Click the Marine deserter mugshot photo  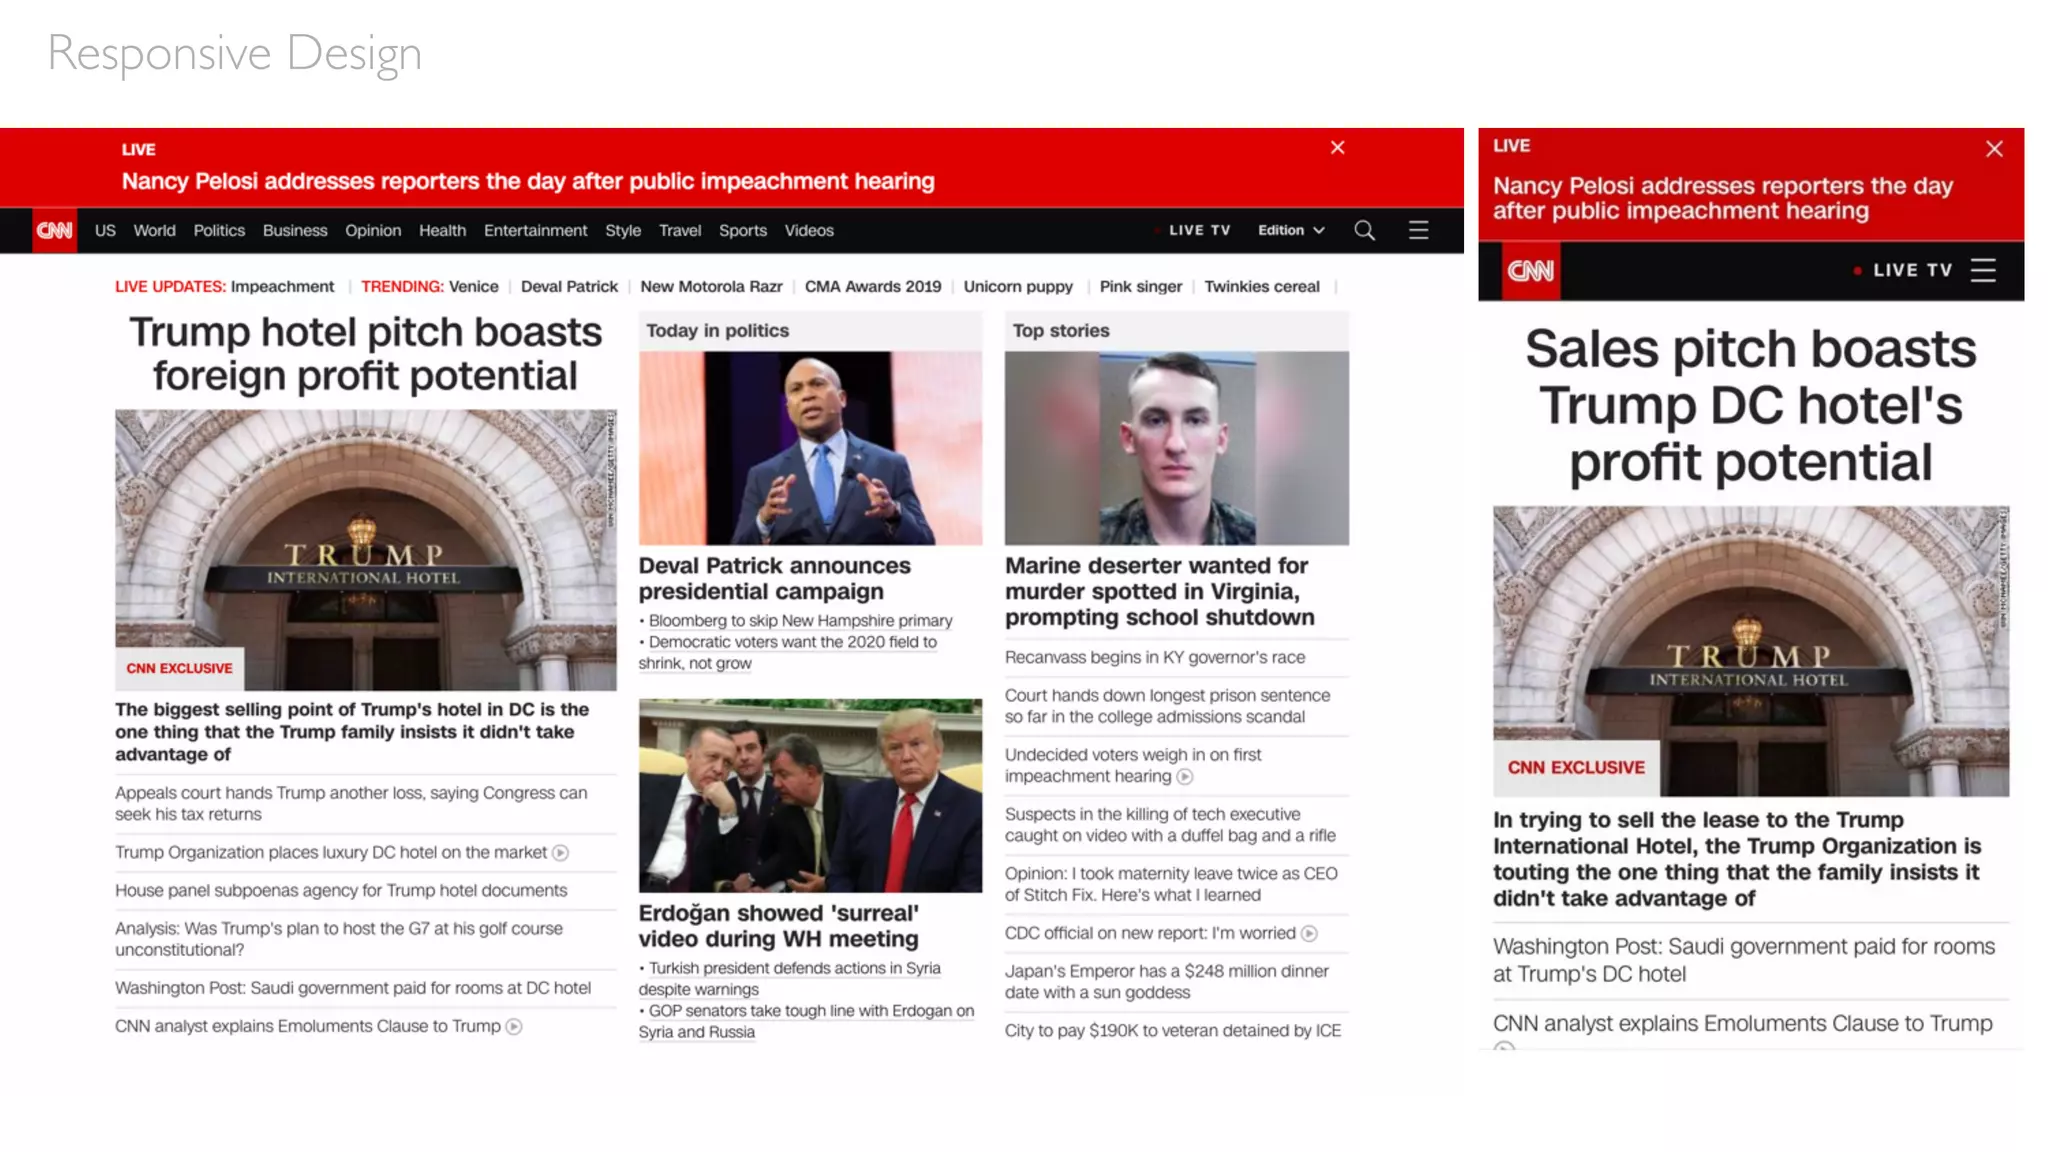pos(1176,448)
